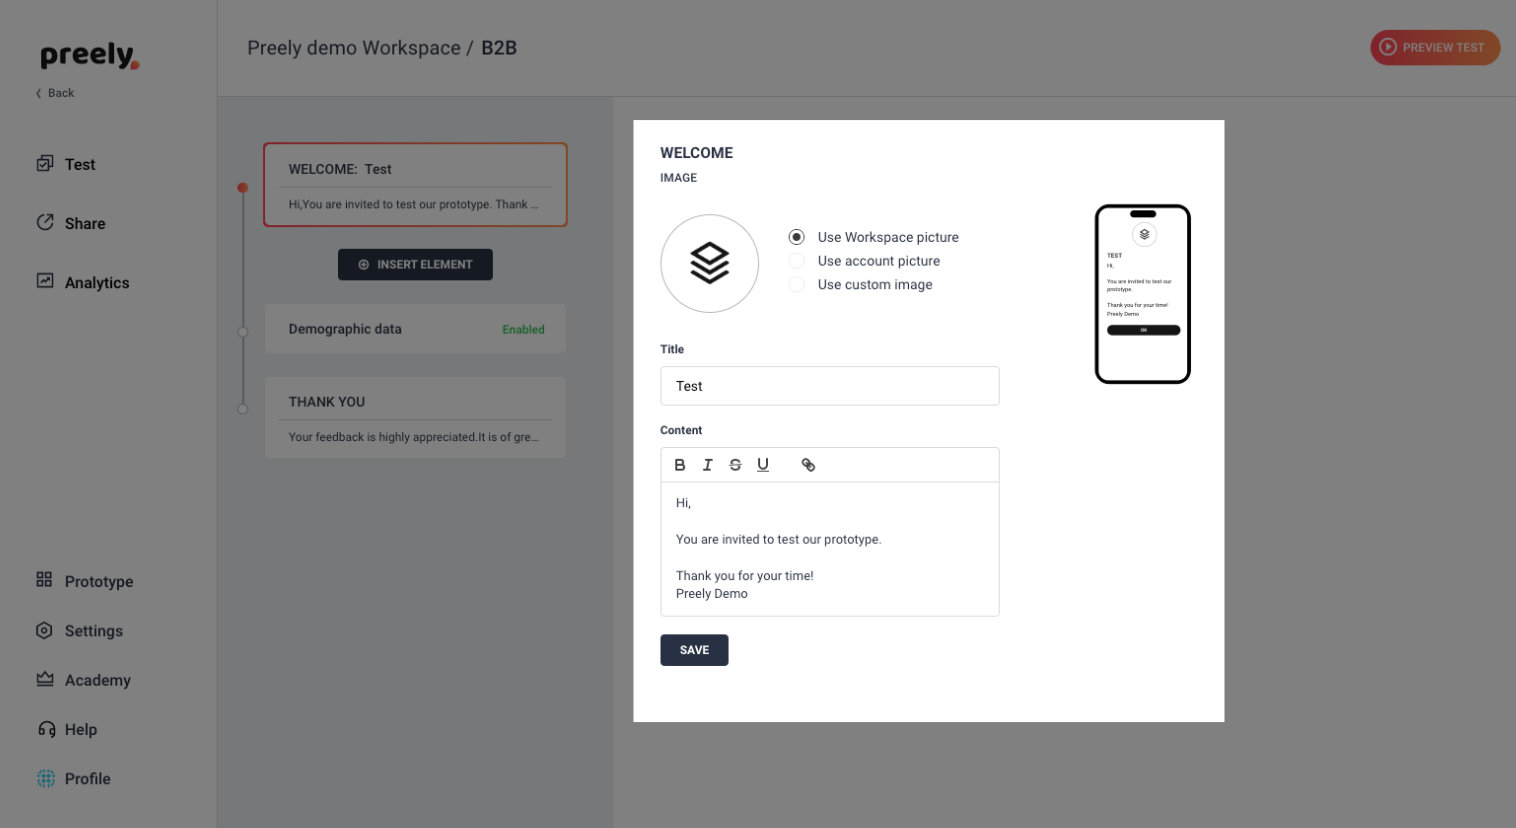Click the SAVE button

[694, 650]
